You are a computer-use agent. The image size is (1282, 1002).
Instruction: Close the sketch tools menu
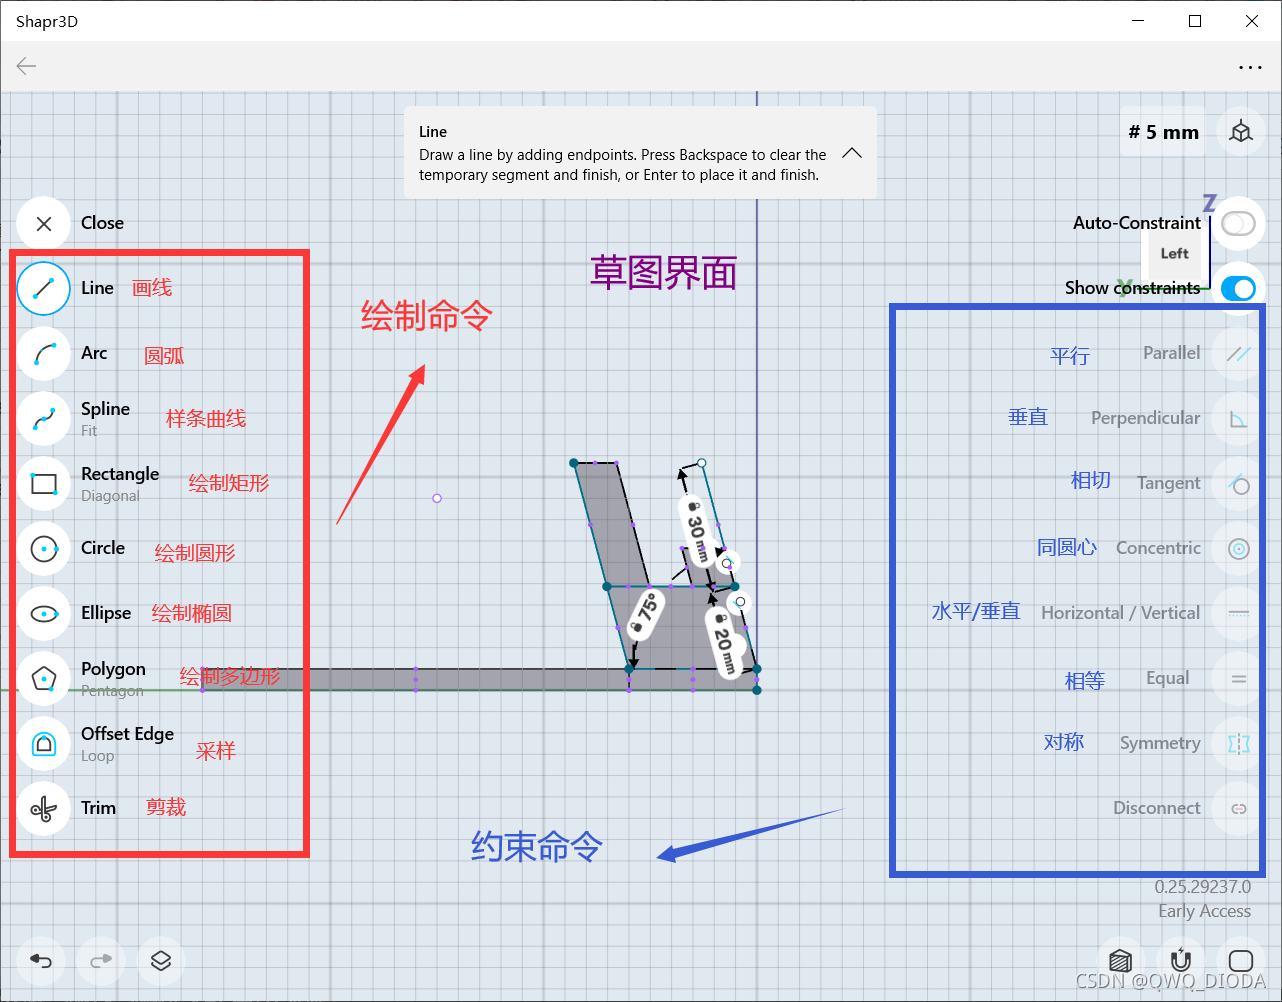click(x=43, y=223)
